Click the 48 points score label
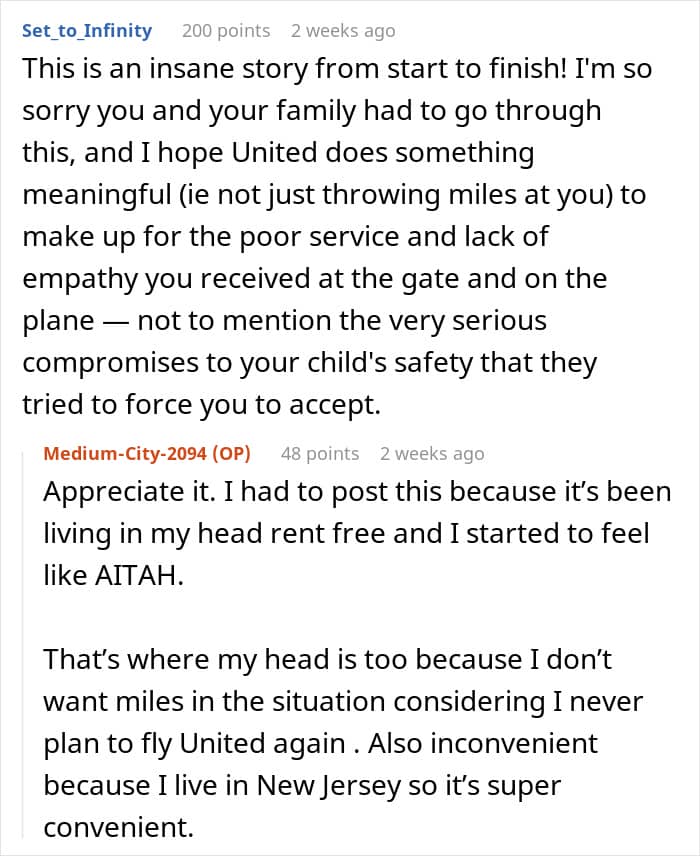Image resolution: width=700 pixels, height=856 pixels. [x=320, y=453]
